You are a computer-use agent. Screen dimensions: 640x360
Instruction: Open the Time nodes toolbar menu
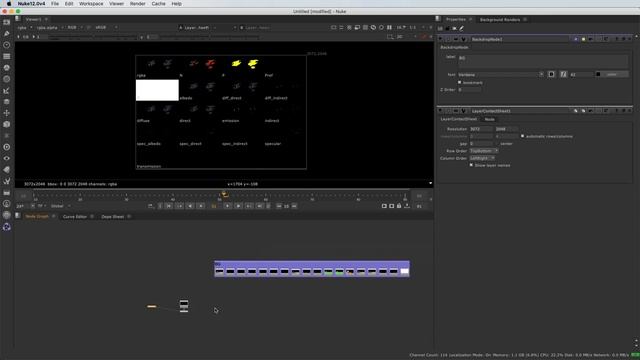click(x=7, y=45)
